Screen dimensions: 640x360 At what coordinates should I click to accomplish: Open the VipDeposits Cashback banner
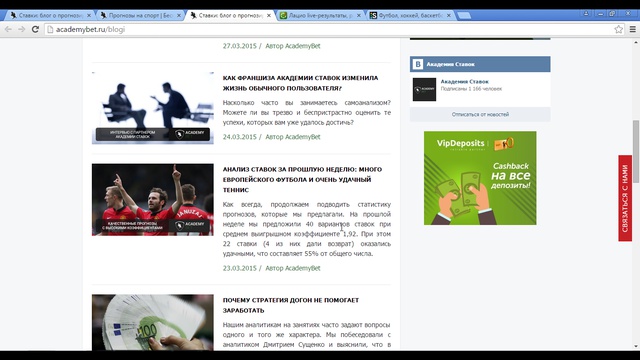coord(480,178)
